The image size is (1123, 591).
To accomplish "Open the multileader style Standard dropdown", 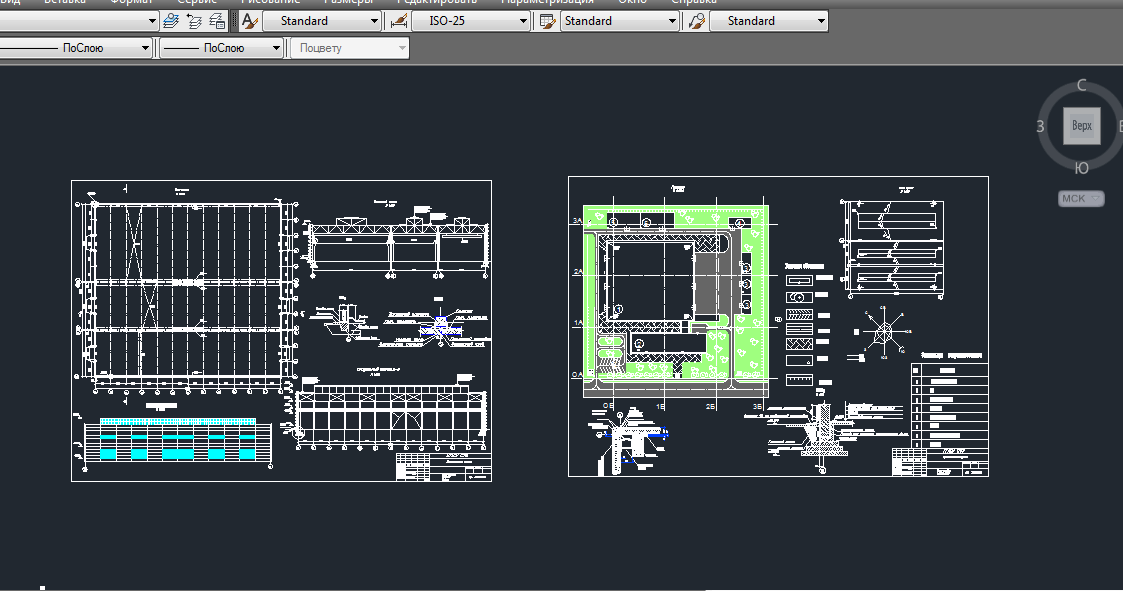I will coord(768,21).
